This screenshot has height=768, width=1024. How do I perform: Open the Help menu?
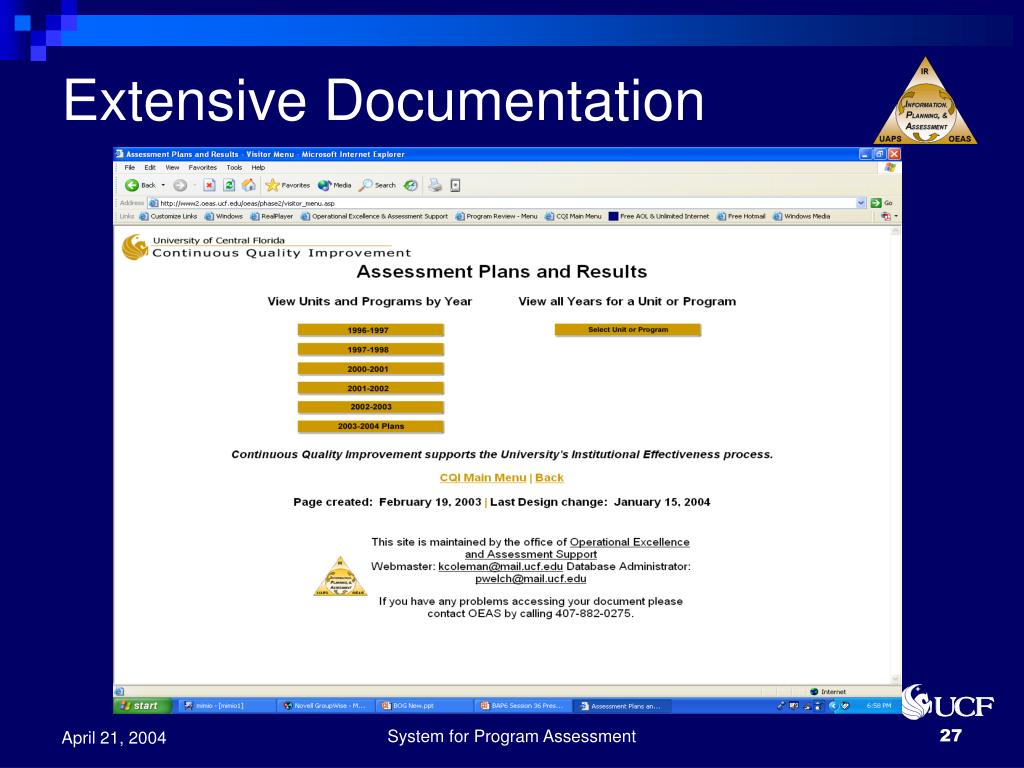[258, 168]
